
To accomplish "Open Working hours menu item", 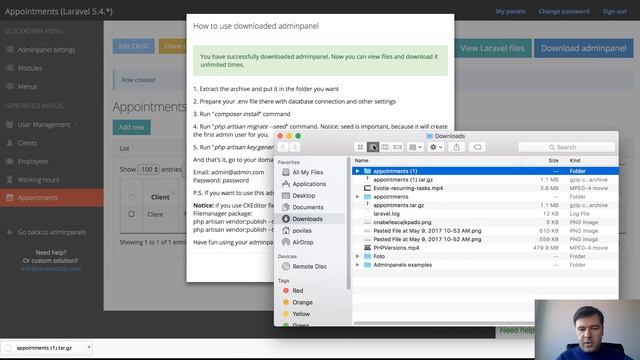I will click(38, 180).
